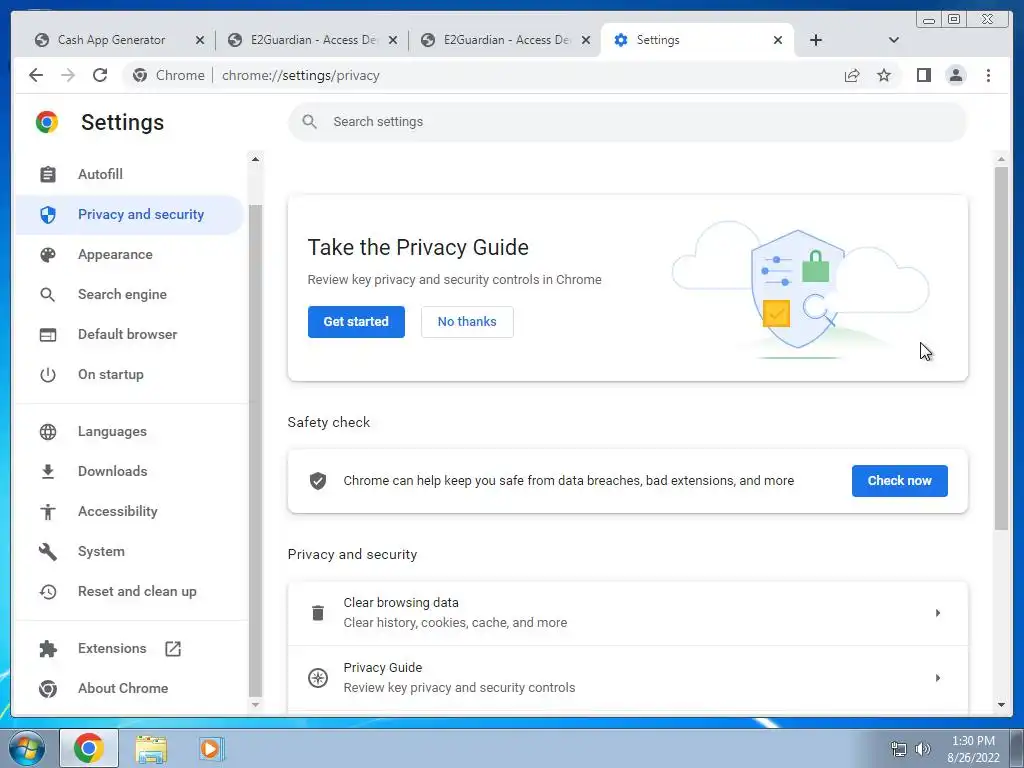1024x768 pixels.
Task: Close the Cash App Generator tab
Action: coord(200,40)
